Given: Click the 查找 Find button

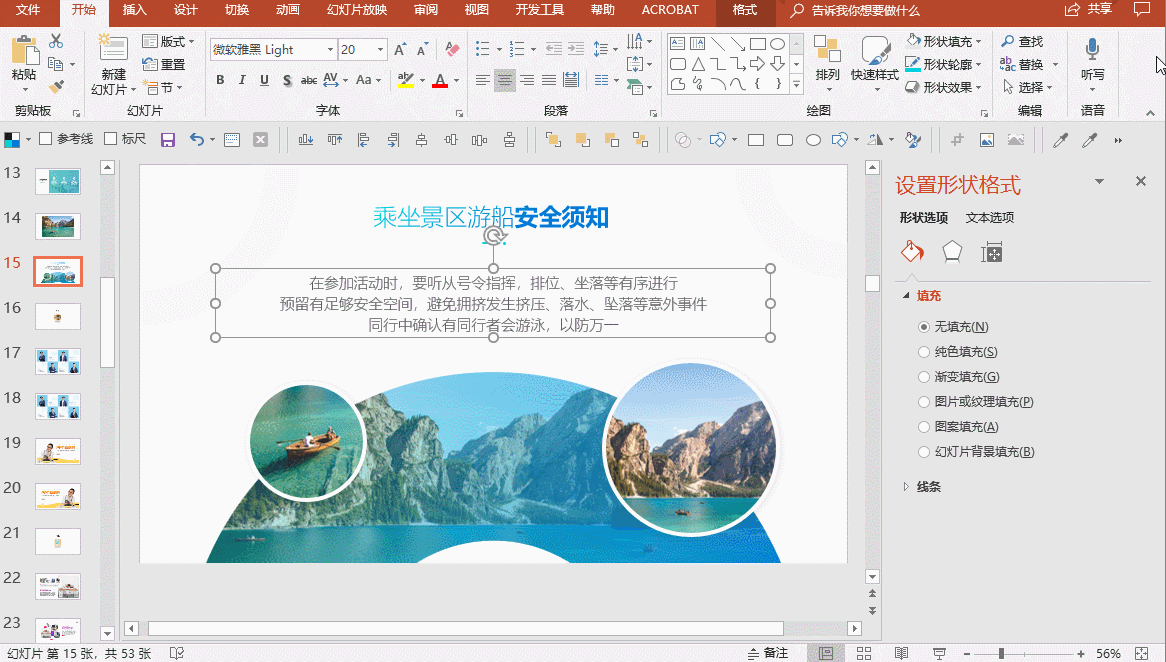Looking at the screenshot, I should [x=1022, y=42].
